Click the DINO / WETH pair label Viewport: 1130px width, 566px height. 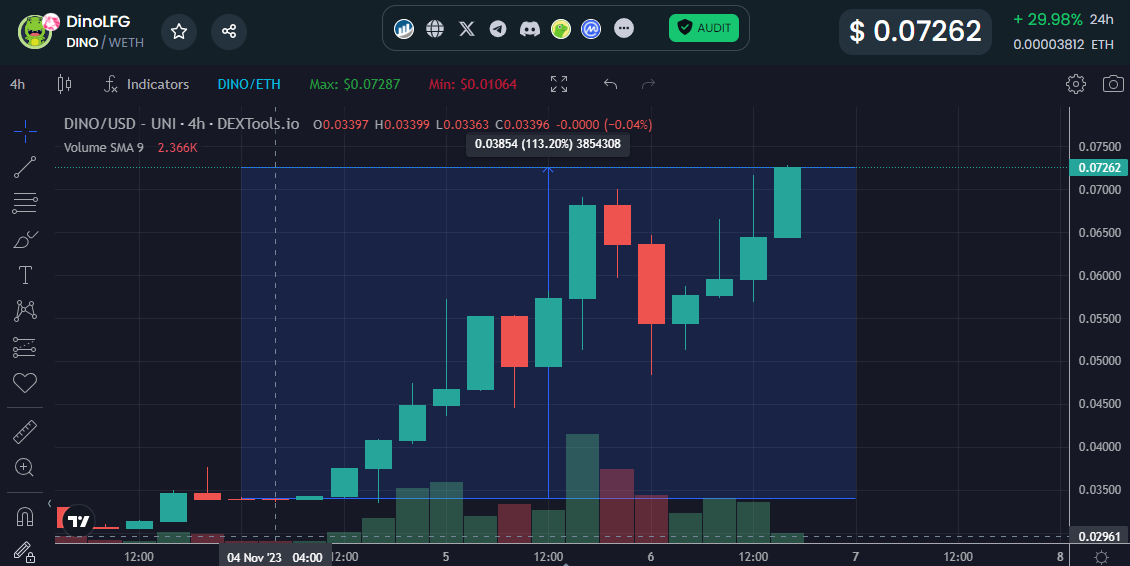(105, 43)
